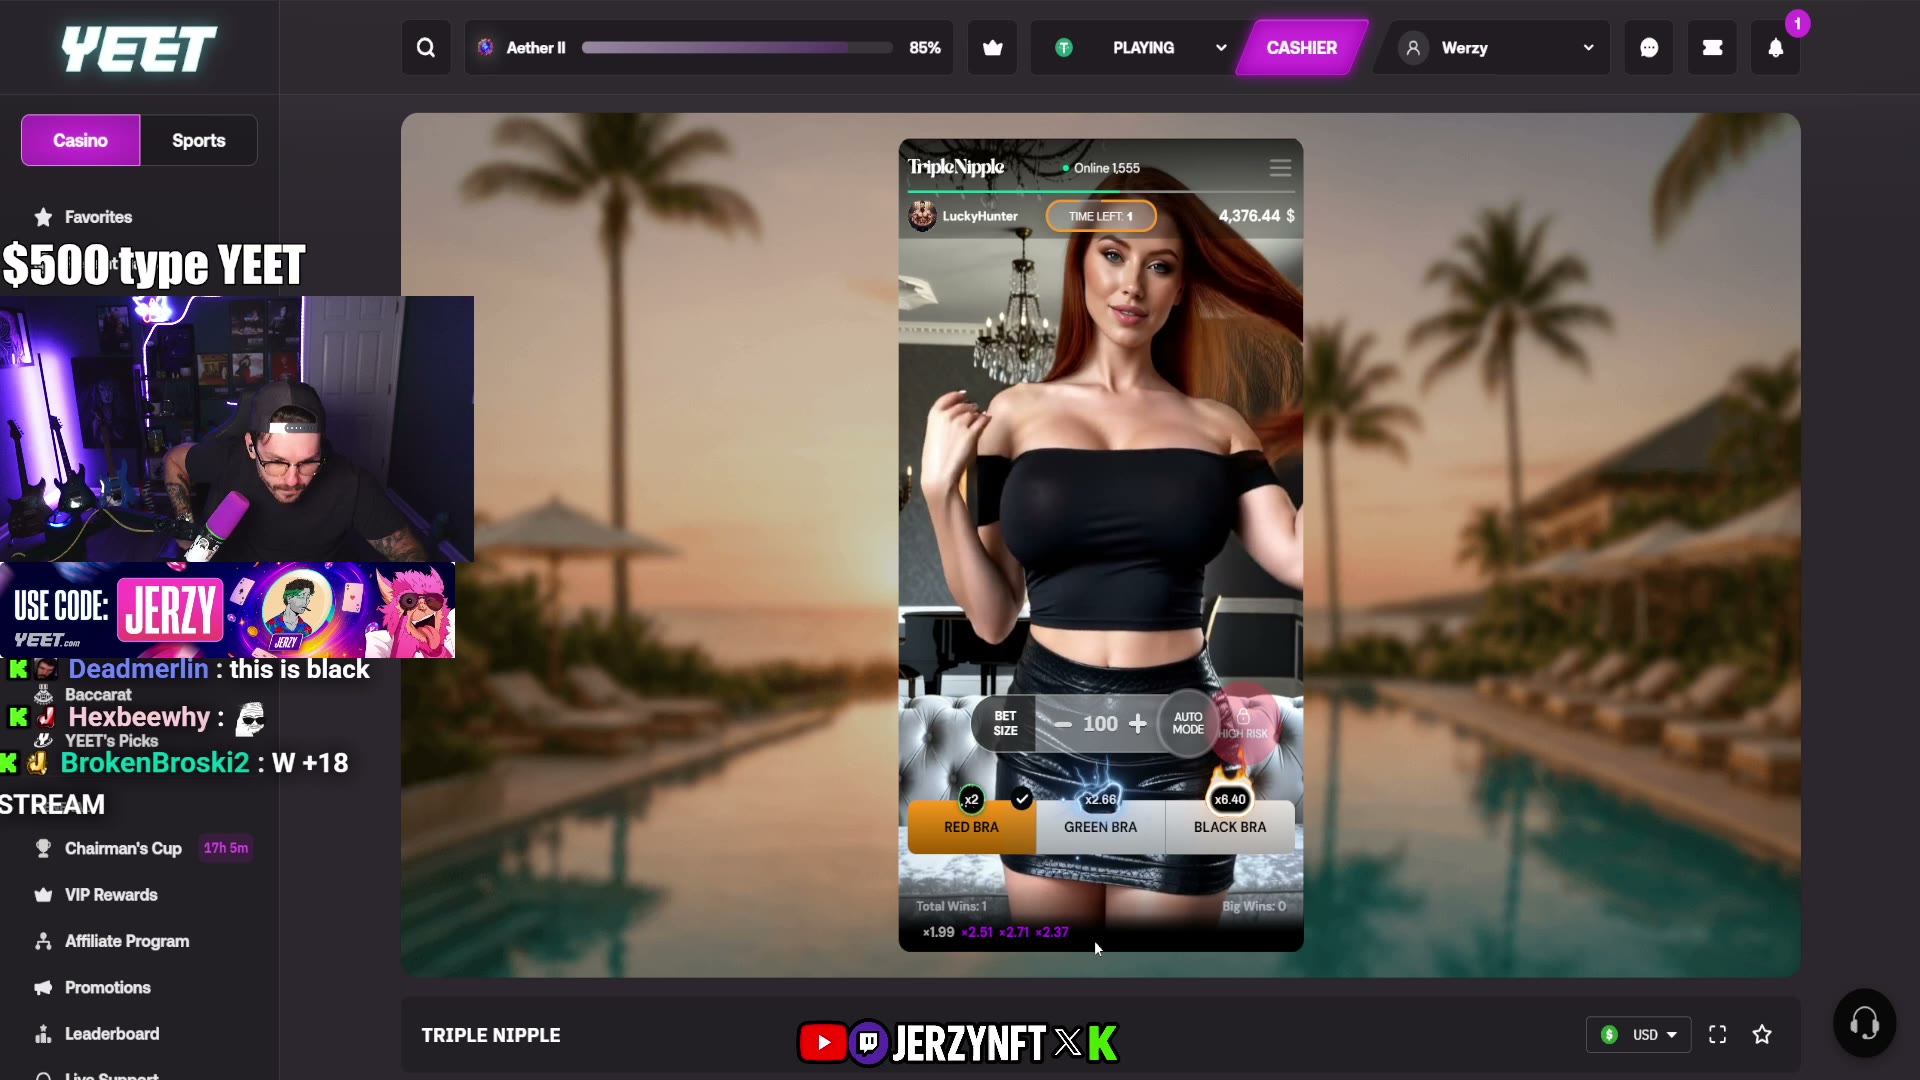Click the TripleNipple game logo
Viewport: 1920px width, 1080px height.
956,167
